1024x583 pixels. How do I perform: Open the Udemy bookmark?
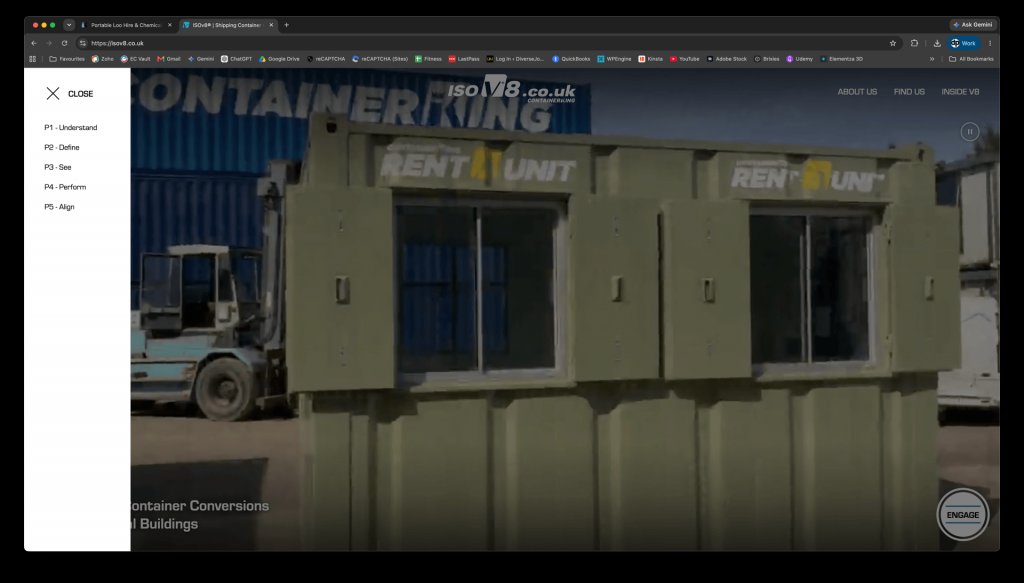click(x=800, y=59)
